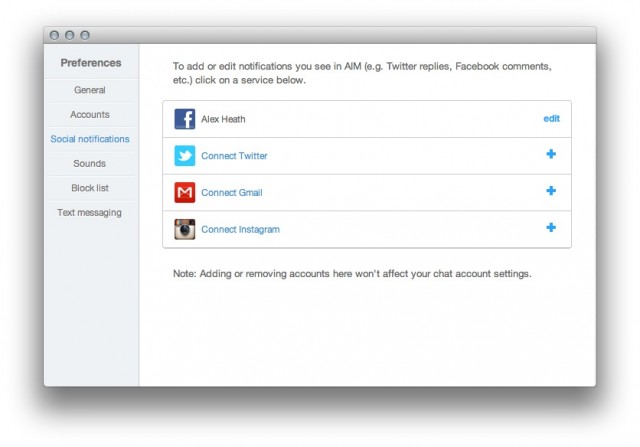Open the Connect Twitter link
The image size is (640, 447).
[x=234, y=156]
